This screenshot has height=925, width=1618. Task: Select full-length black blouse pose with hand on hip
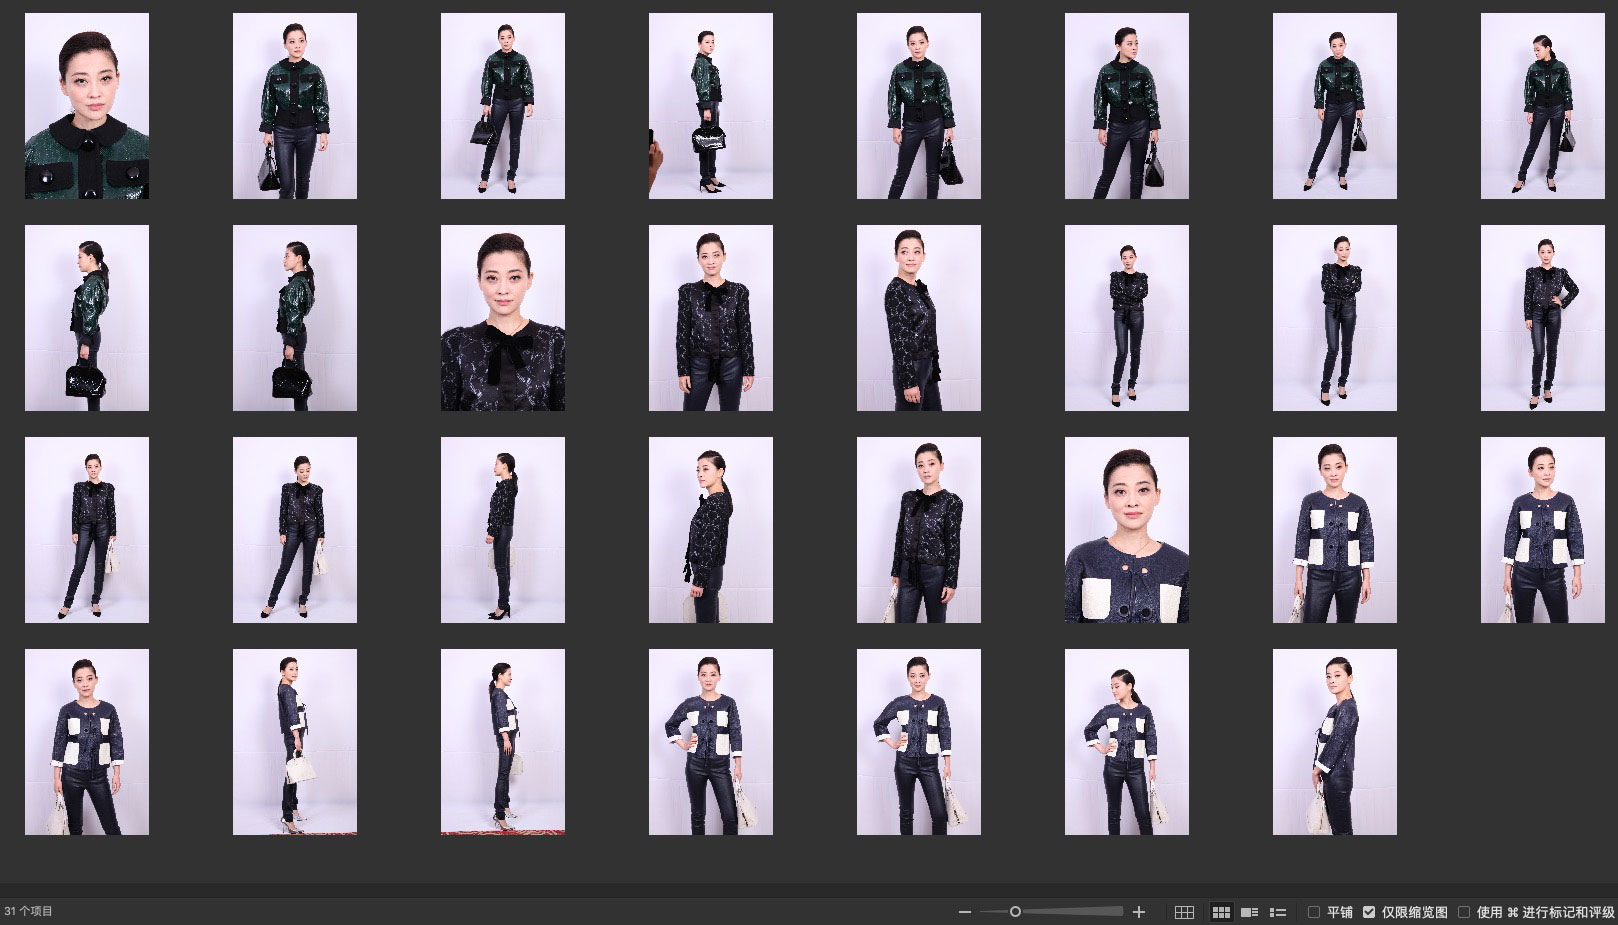[1543, 318]
